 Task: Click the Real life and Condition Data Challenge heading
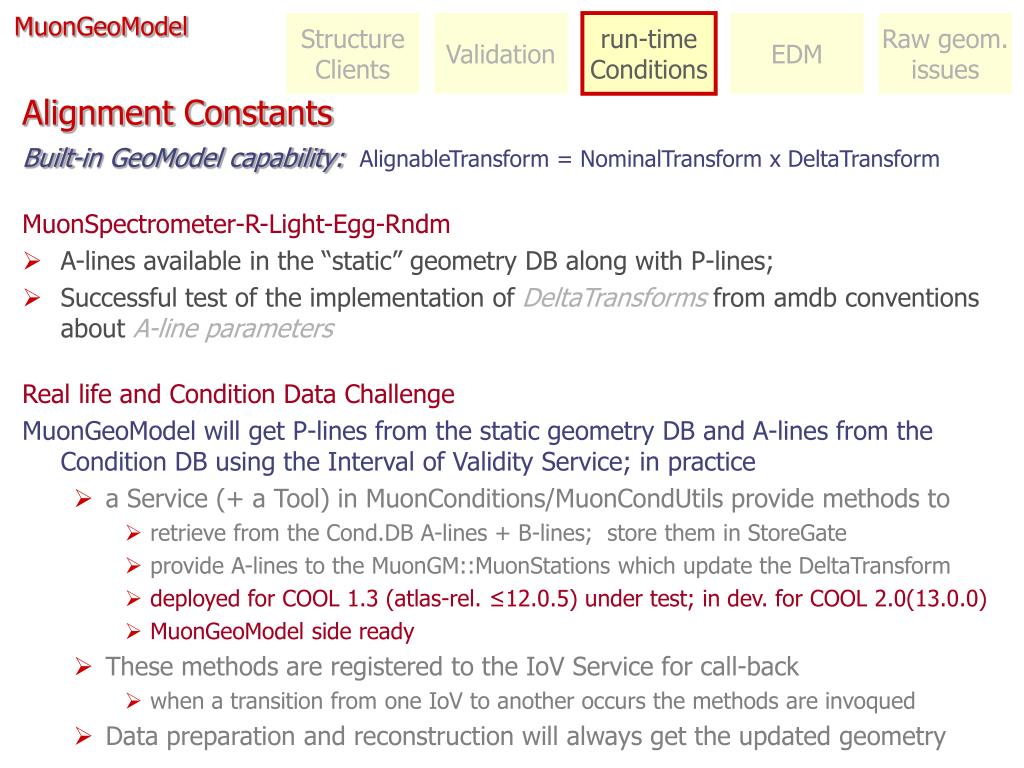pyautogui.click(x=238, y=394)
